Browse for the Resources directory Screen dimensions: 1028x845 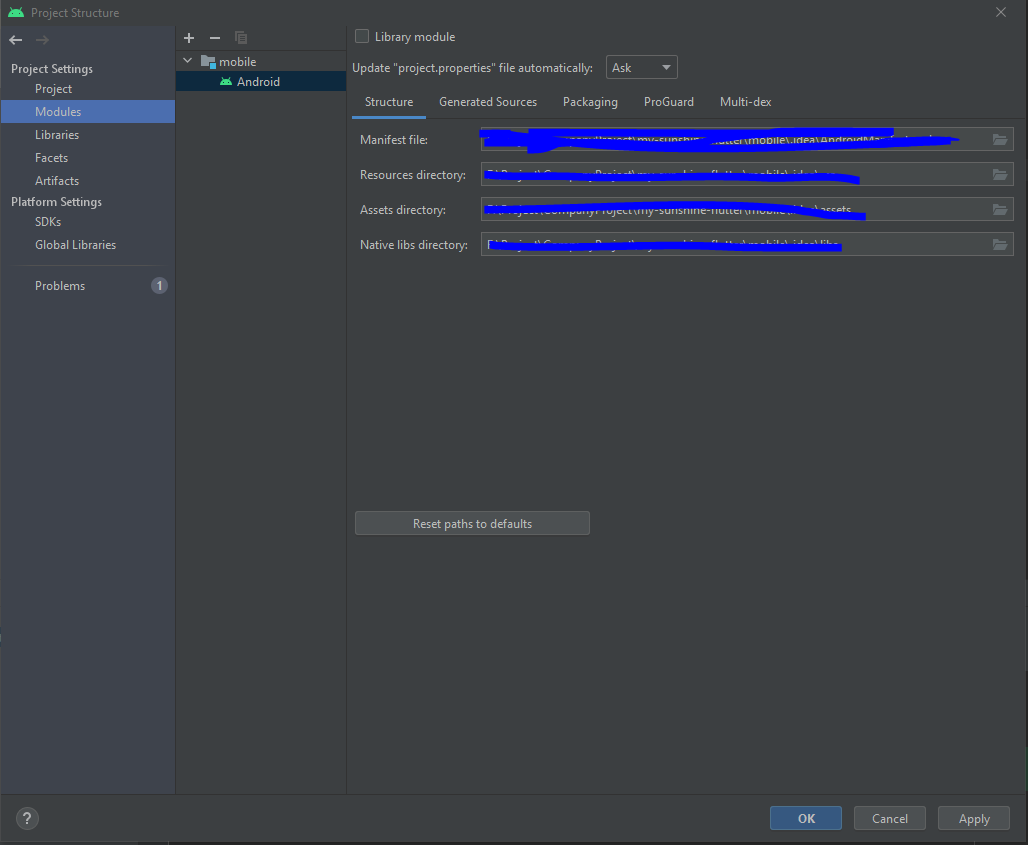tap(999, 174)
